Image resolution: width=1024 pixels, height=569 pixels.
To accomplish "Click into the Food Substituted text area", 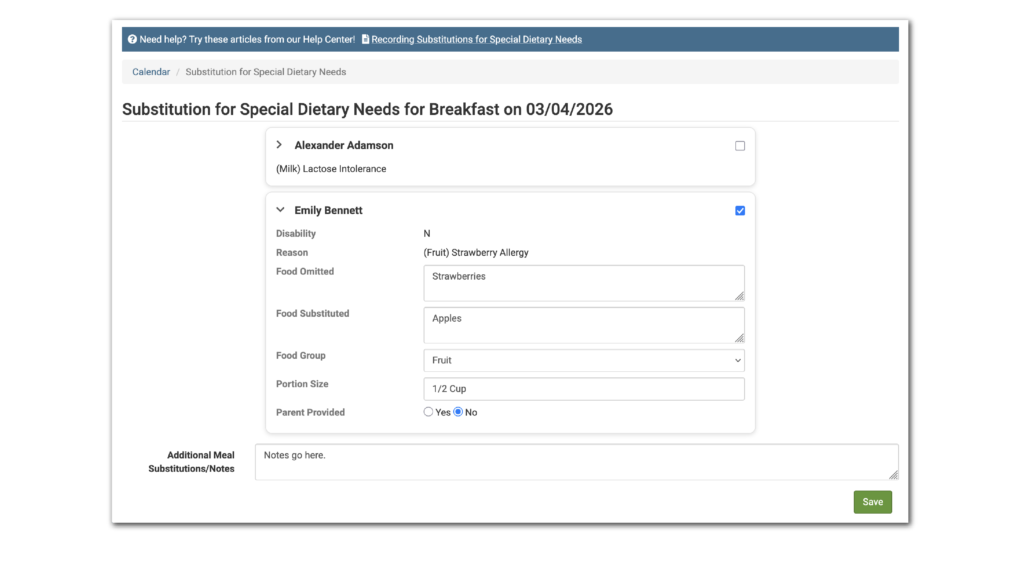I will coord(583,325).
